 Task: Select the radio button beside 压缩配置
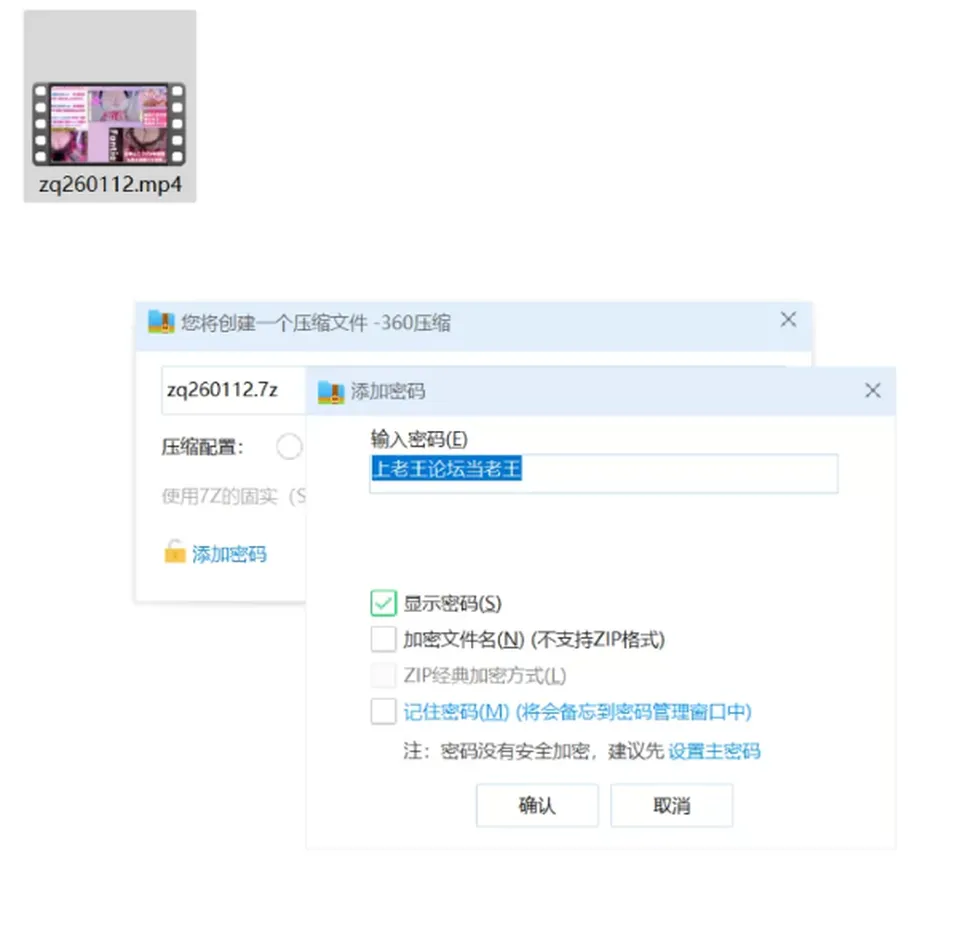coord(288,446)
